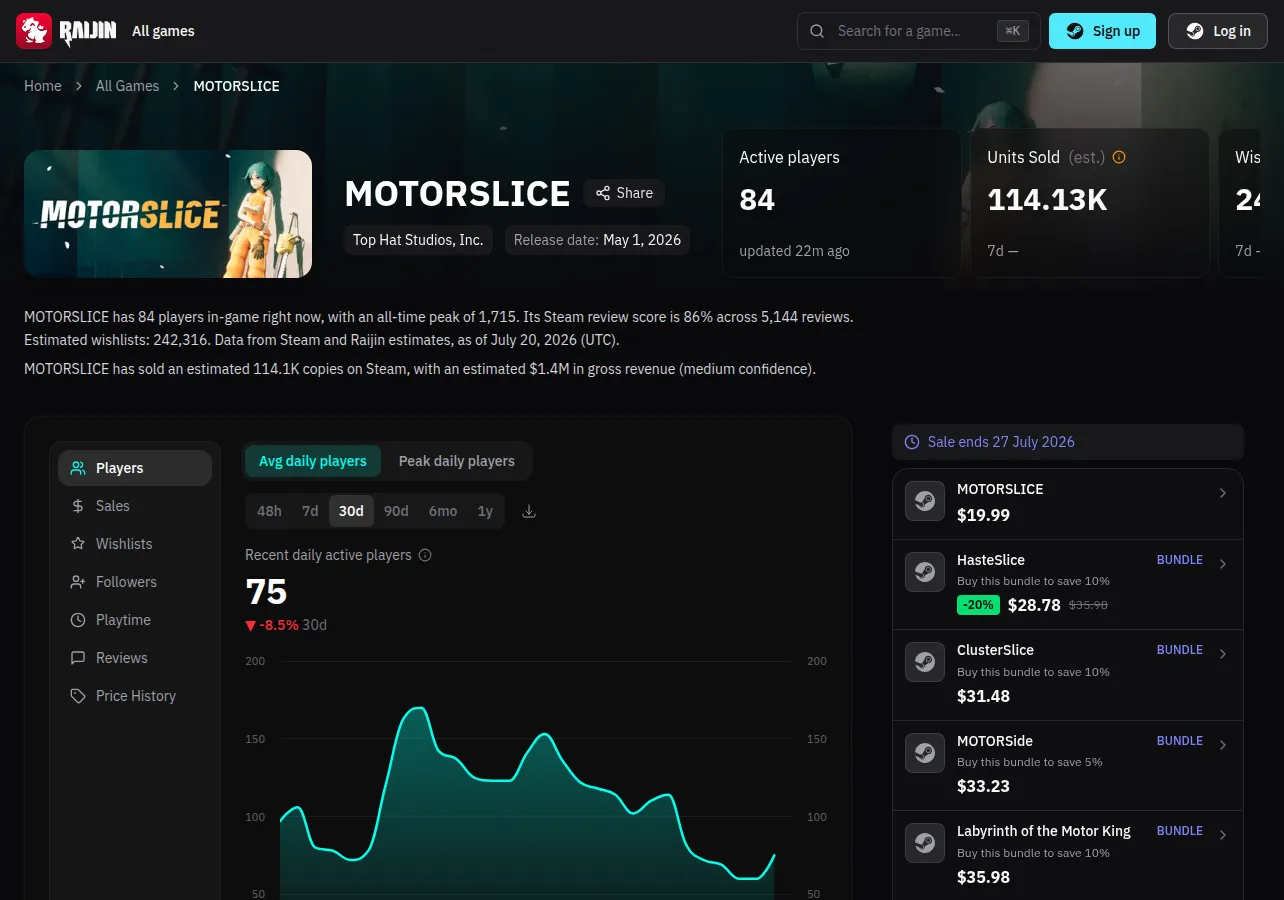Click the MOTORSLICE game title heading

click(457, 193)
